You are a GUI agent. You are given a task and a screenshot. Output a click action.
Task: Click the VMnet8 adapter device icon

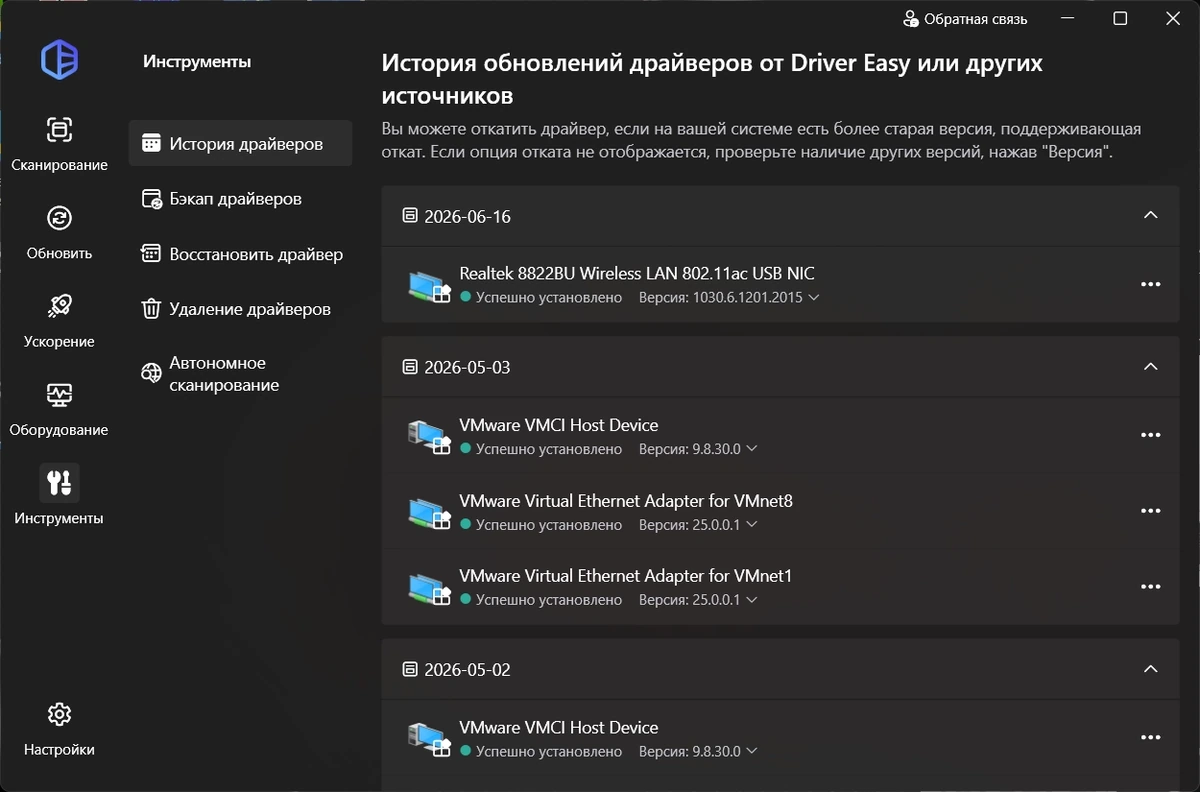tap(430, 512)
